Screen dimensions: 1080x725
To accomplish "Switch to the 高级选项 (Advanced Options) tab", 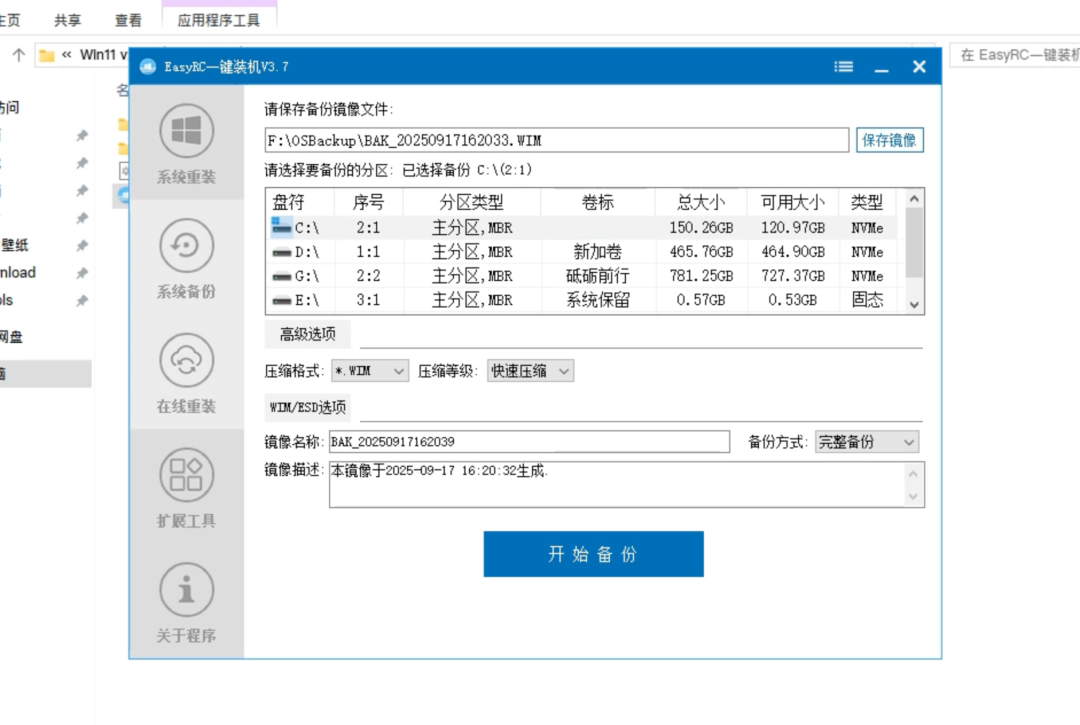I will [x=308, y=335].
